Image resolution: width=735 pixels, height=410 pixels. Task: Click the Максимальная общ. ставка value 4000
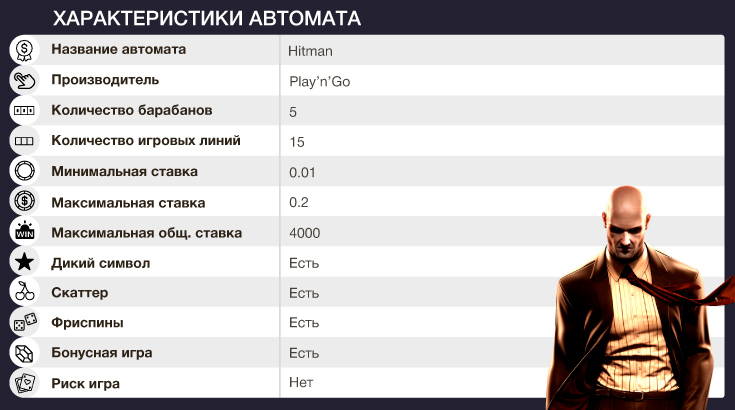305,233
